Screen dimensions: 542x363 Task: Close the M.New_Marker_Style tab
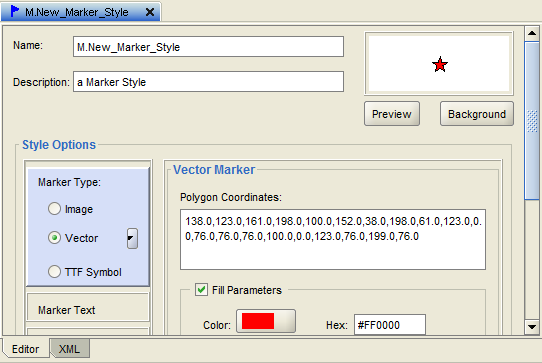coord(150,12)
